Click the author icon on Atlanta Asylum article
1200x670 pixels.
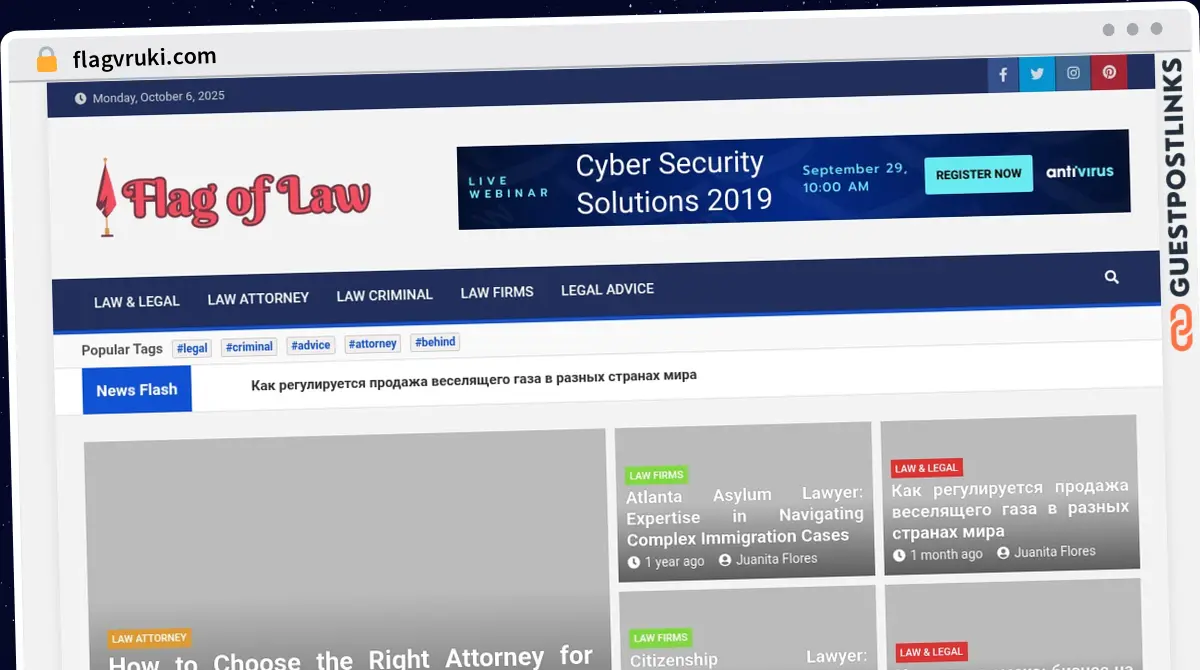(x=725, y=560)
